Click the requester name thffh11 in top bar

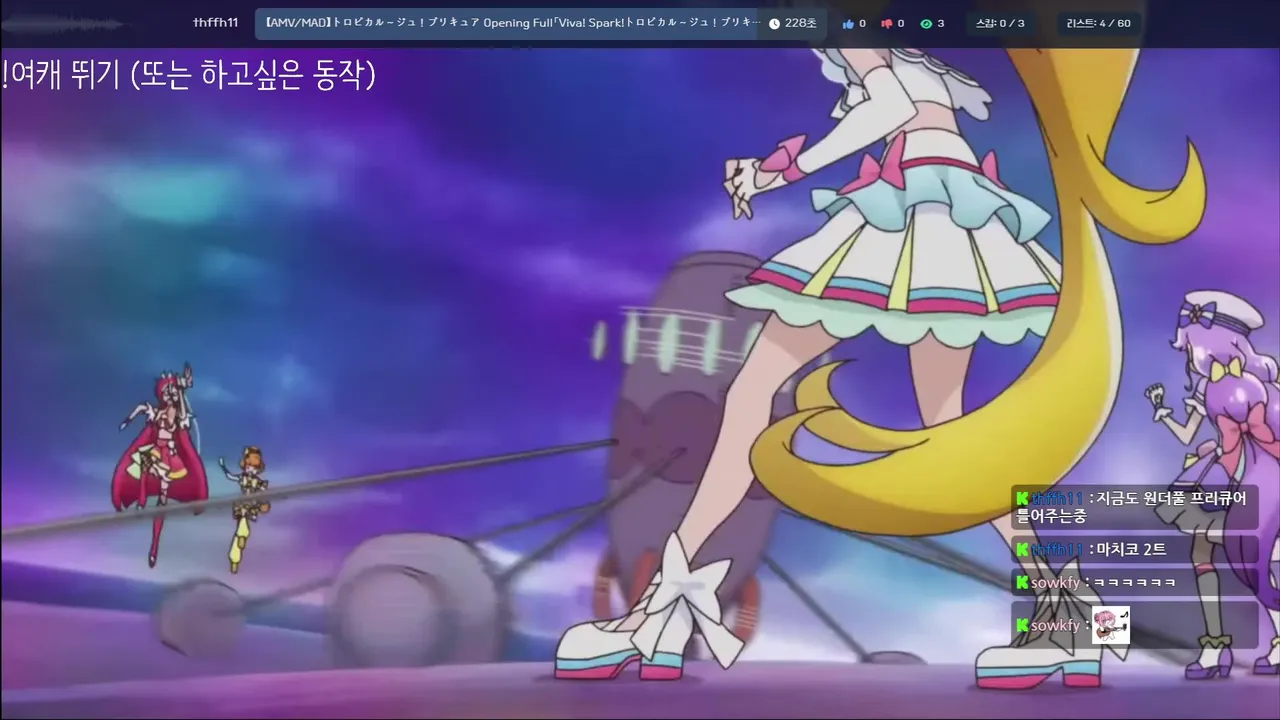point(216,23)
